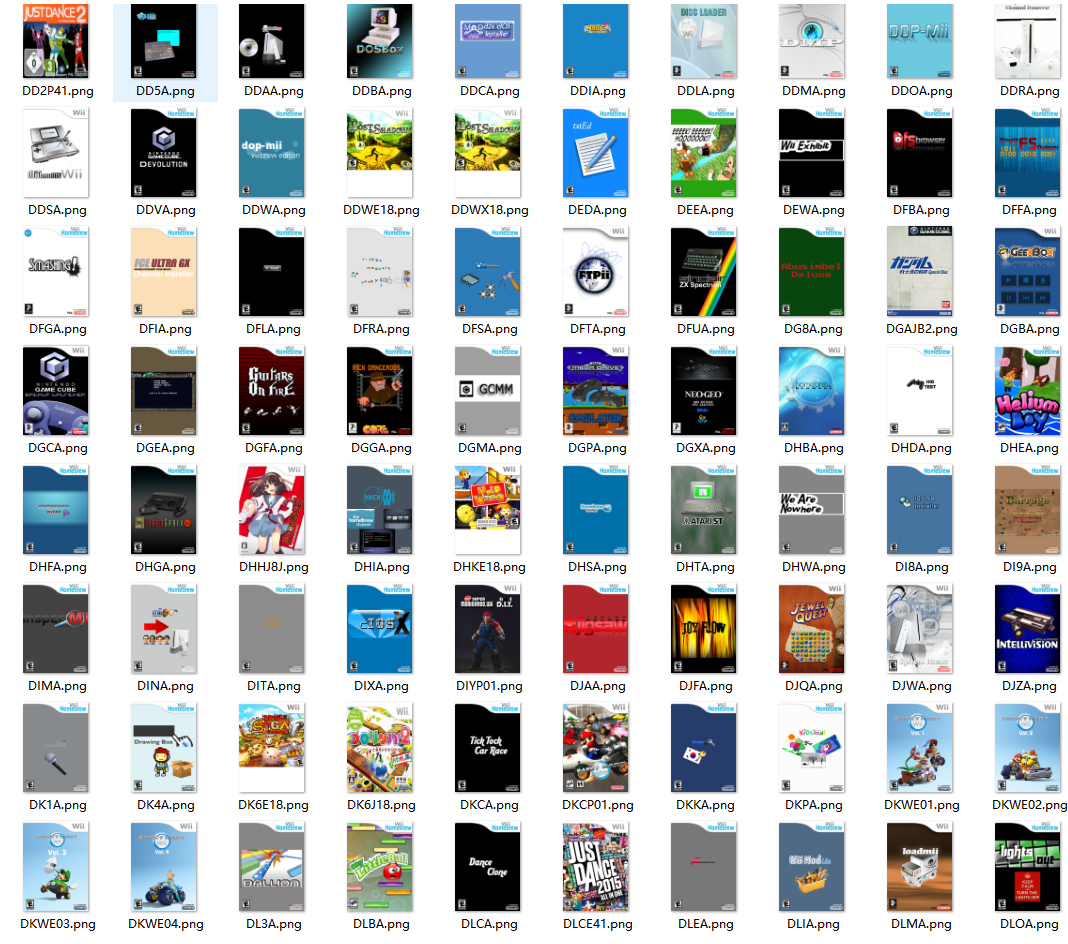Select the We Are Nowhere cover DHWA.png
This screenshot has width=1068, height=944.
(812, 509)
